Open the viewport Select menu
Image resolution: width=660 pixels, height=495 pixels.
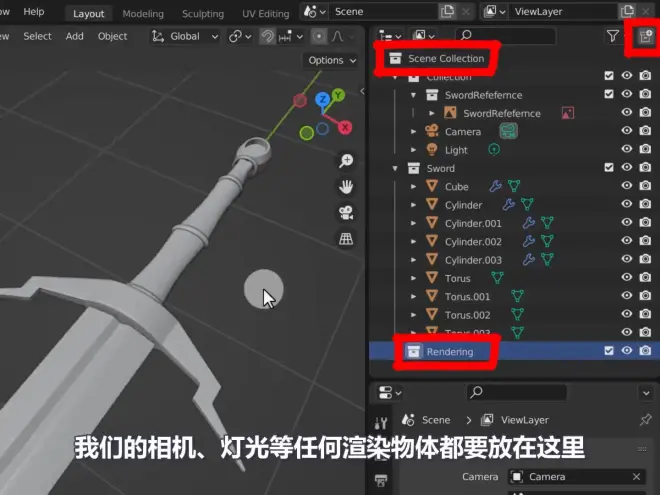(37, 36)
